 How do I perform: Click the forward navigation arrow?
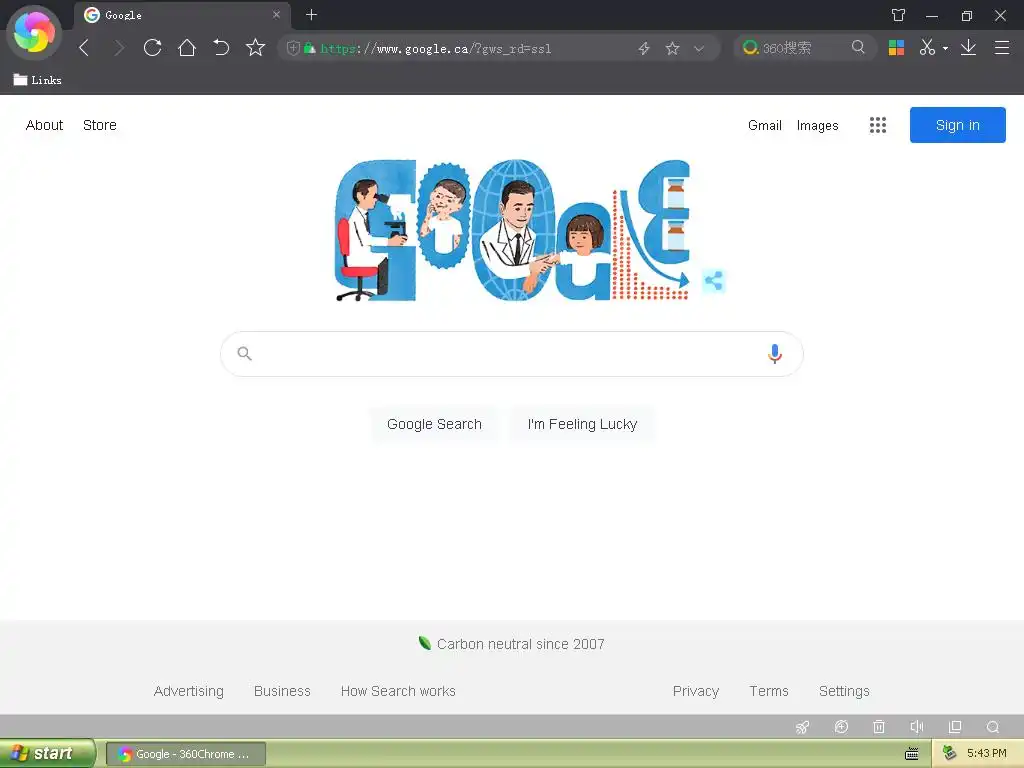119,48
